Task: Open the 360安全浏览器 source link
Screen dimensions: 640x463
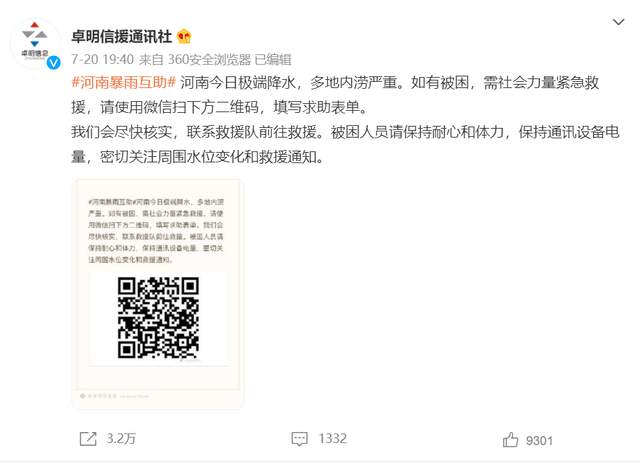Action: (x=209, y=60)
